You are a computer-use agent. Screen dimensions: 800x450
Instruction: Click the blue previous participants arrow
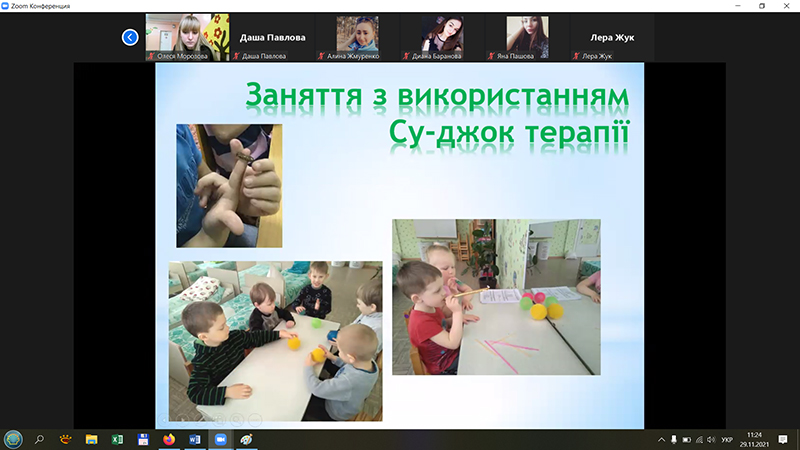tap(130, 37)
